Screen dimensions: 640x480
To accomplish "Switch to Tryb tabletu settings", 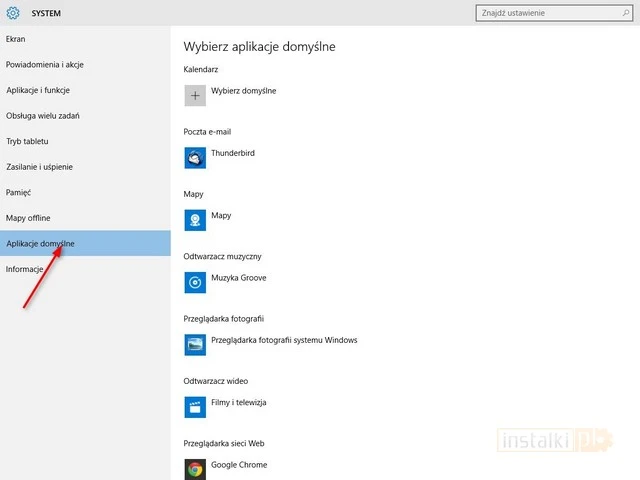I will click(x=27, y=142).
